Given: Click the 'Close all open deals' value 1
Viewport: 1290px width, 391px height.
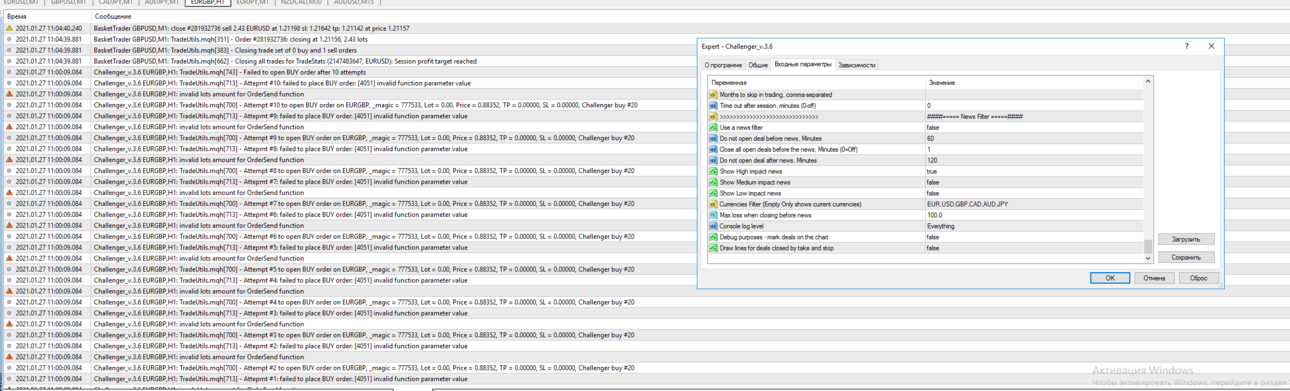Looking at the screenshot, I should click(929, 150).
